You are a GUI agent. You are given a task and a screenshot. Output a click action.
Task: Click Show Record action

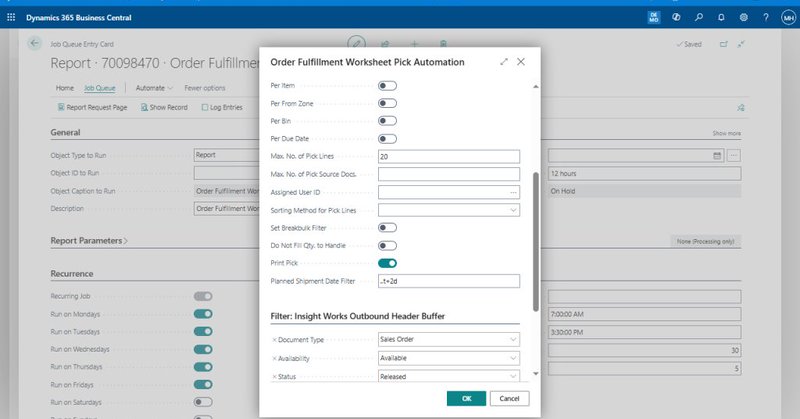pos(164,107)
